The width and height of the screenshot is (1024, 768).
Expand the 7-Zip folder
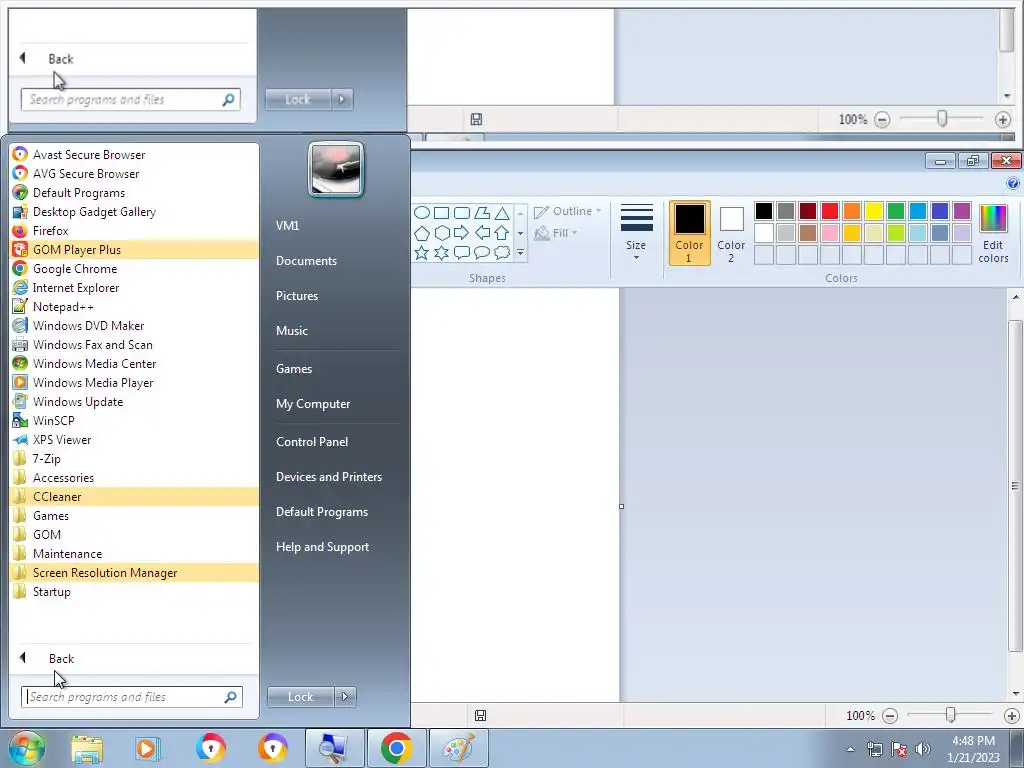[134, 458]
